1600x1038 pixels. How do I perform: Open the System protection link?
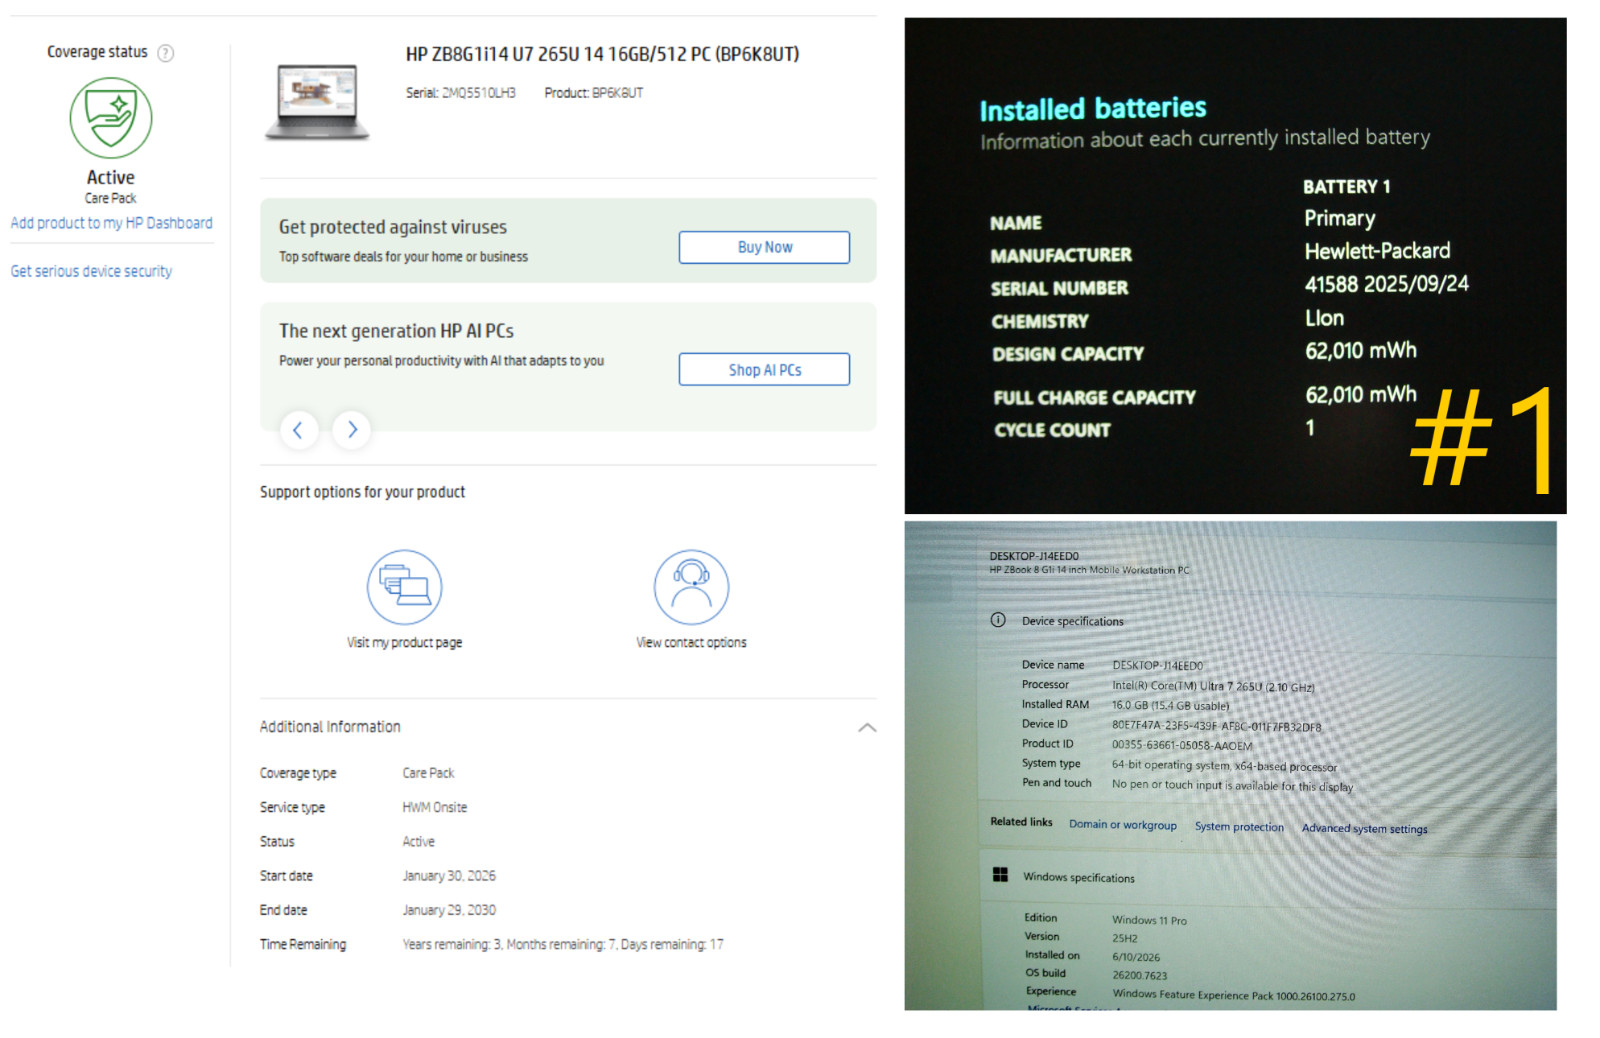coord(1239,827)
